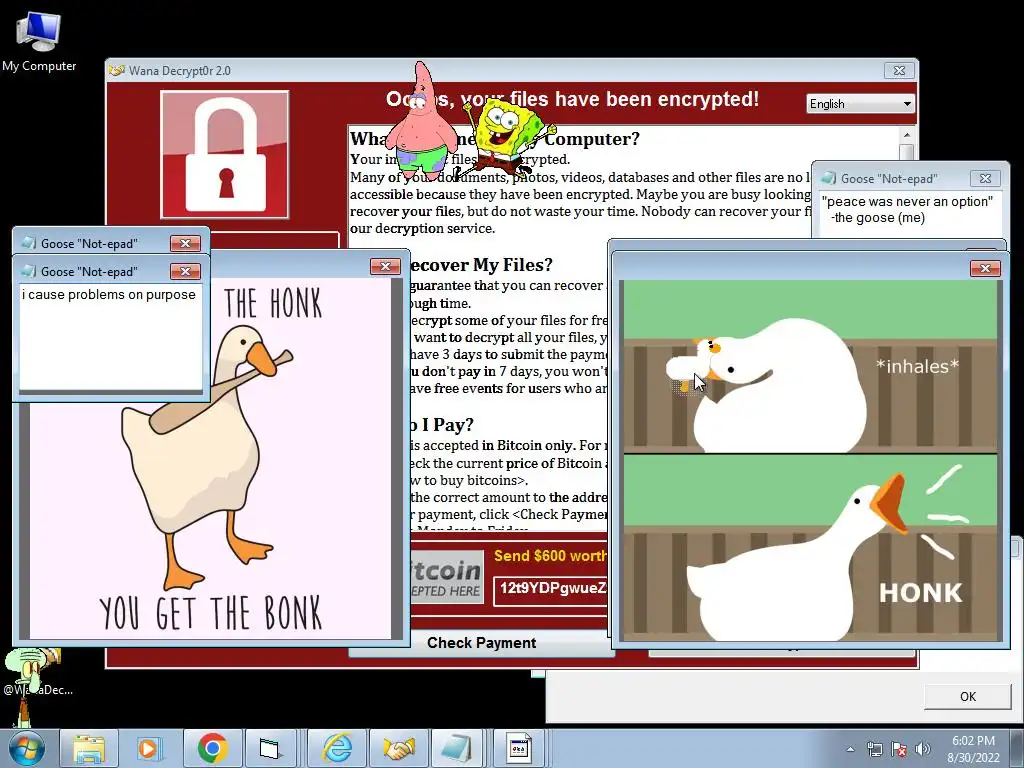Close the "peace was never an option" Not-epad

[x=985, y=178]
